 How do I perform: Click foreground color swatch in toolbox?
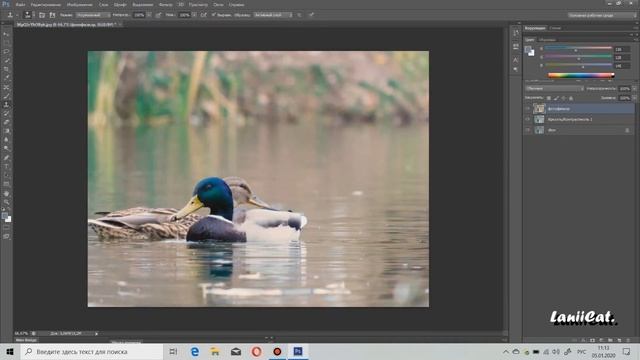[4, 216]
